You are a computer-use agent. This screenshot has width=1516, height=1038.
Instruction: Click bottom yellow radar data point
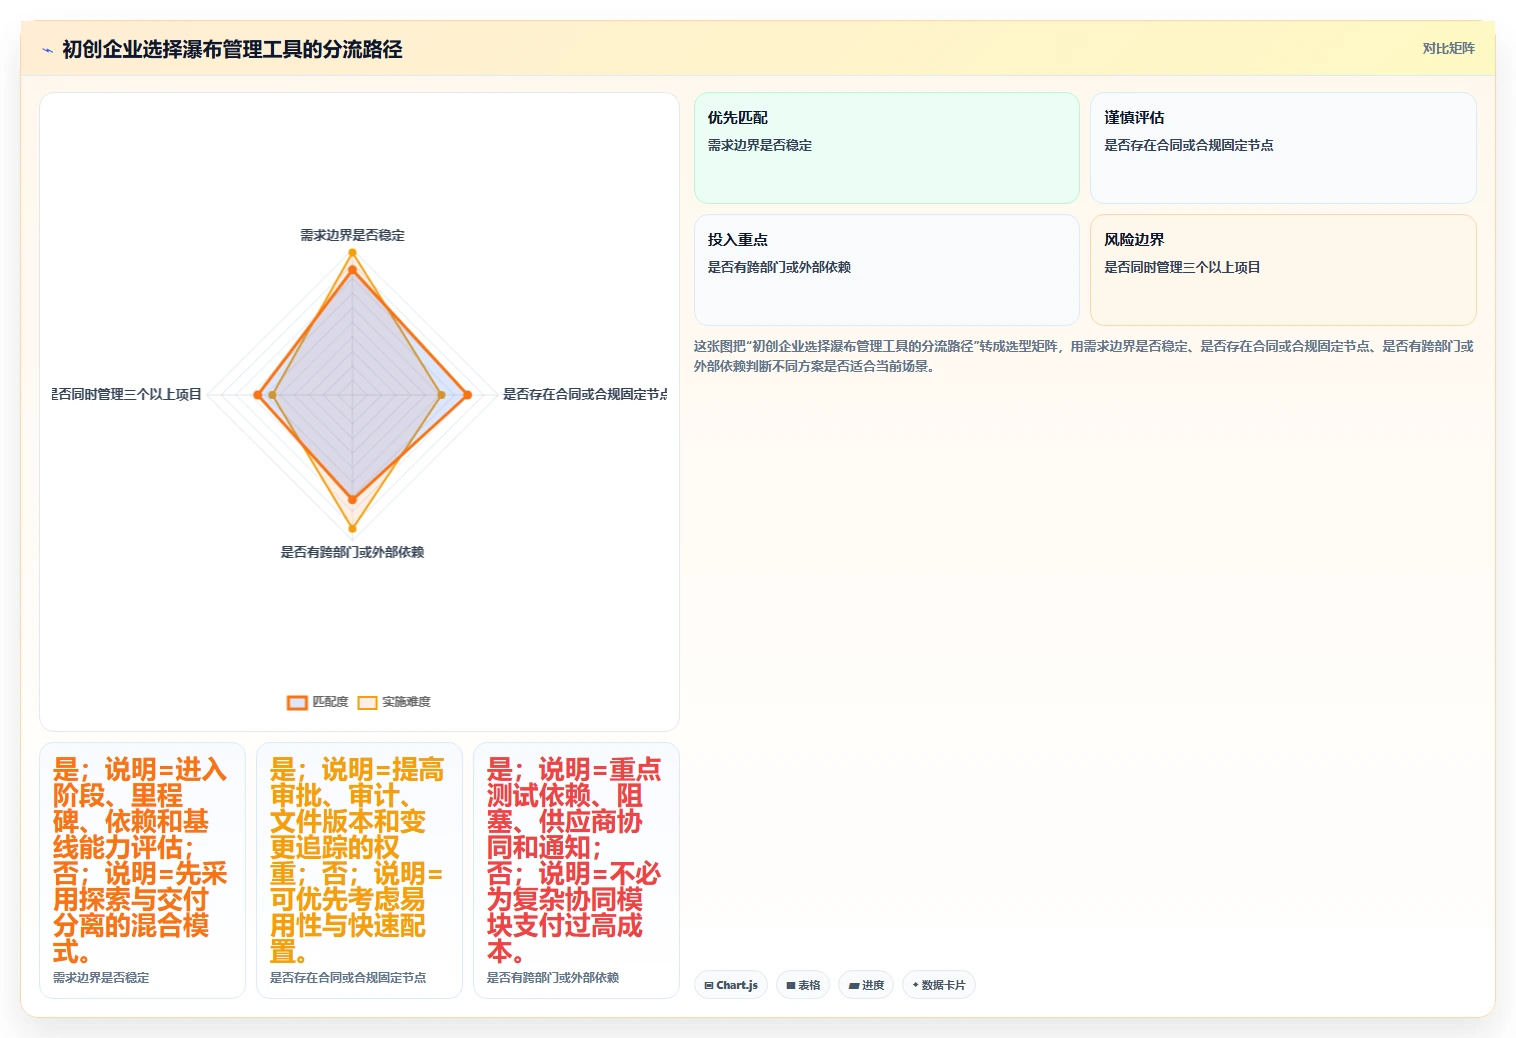pyautogui.click(x=352, y=528)
